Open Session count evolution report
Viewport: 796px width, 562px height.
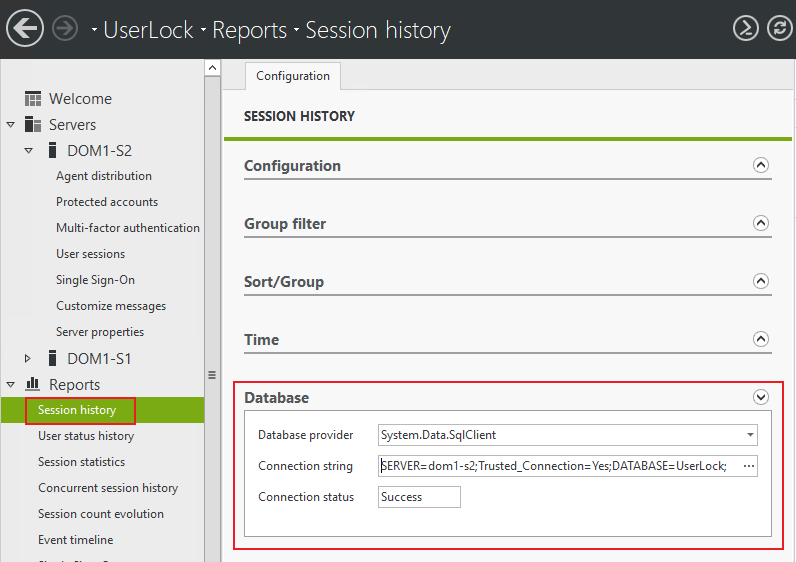[101, 513]
